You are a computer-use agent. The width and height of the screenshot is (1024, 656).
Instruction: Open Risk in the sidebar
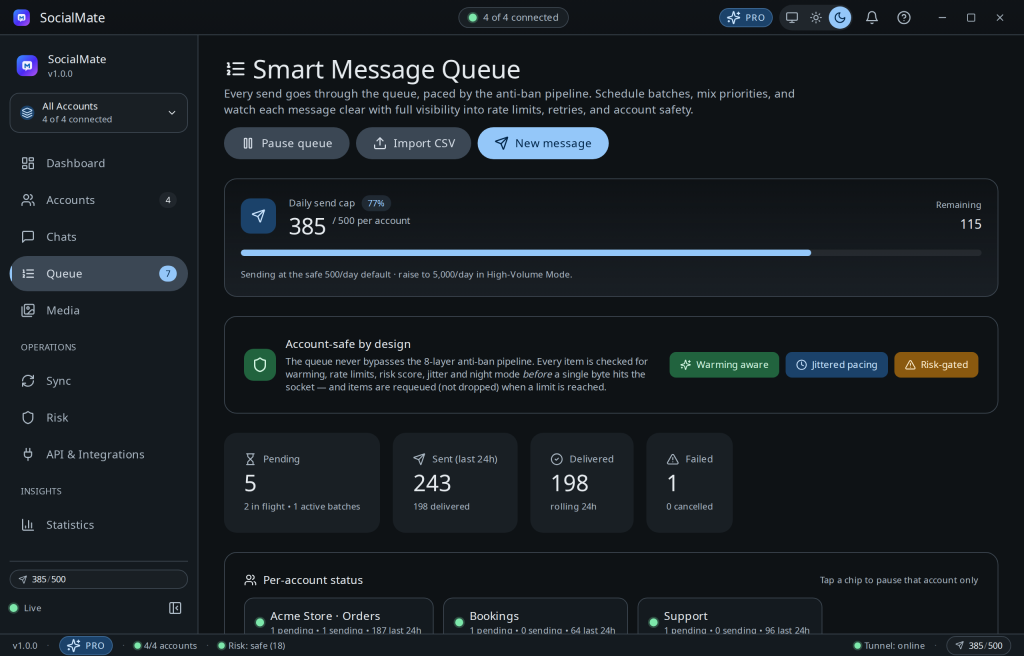click(99, 418)
